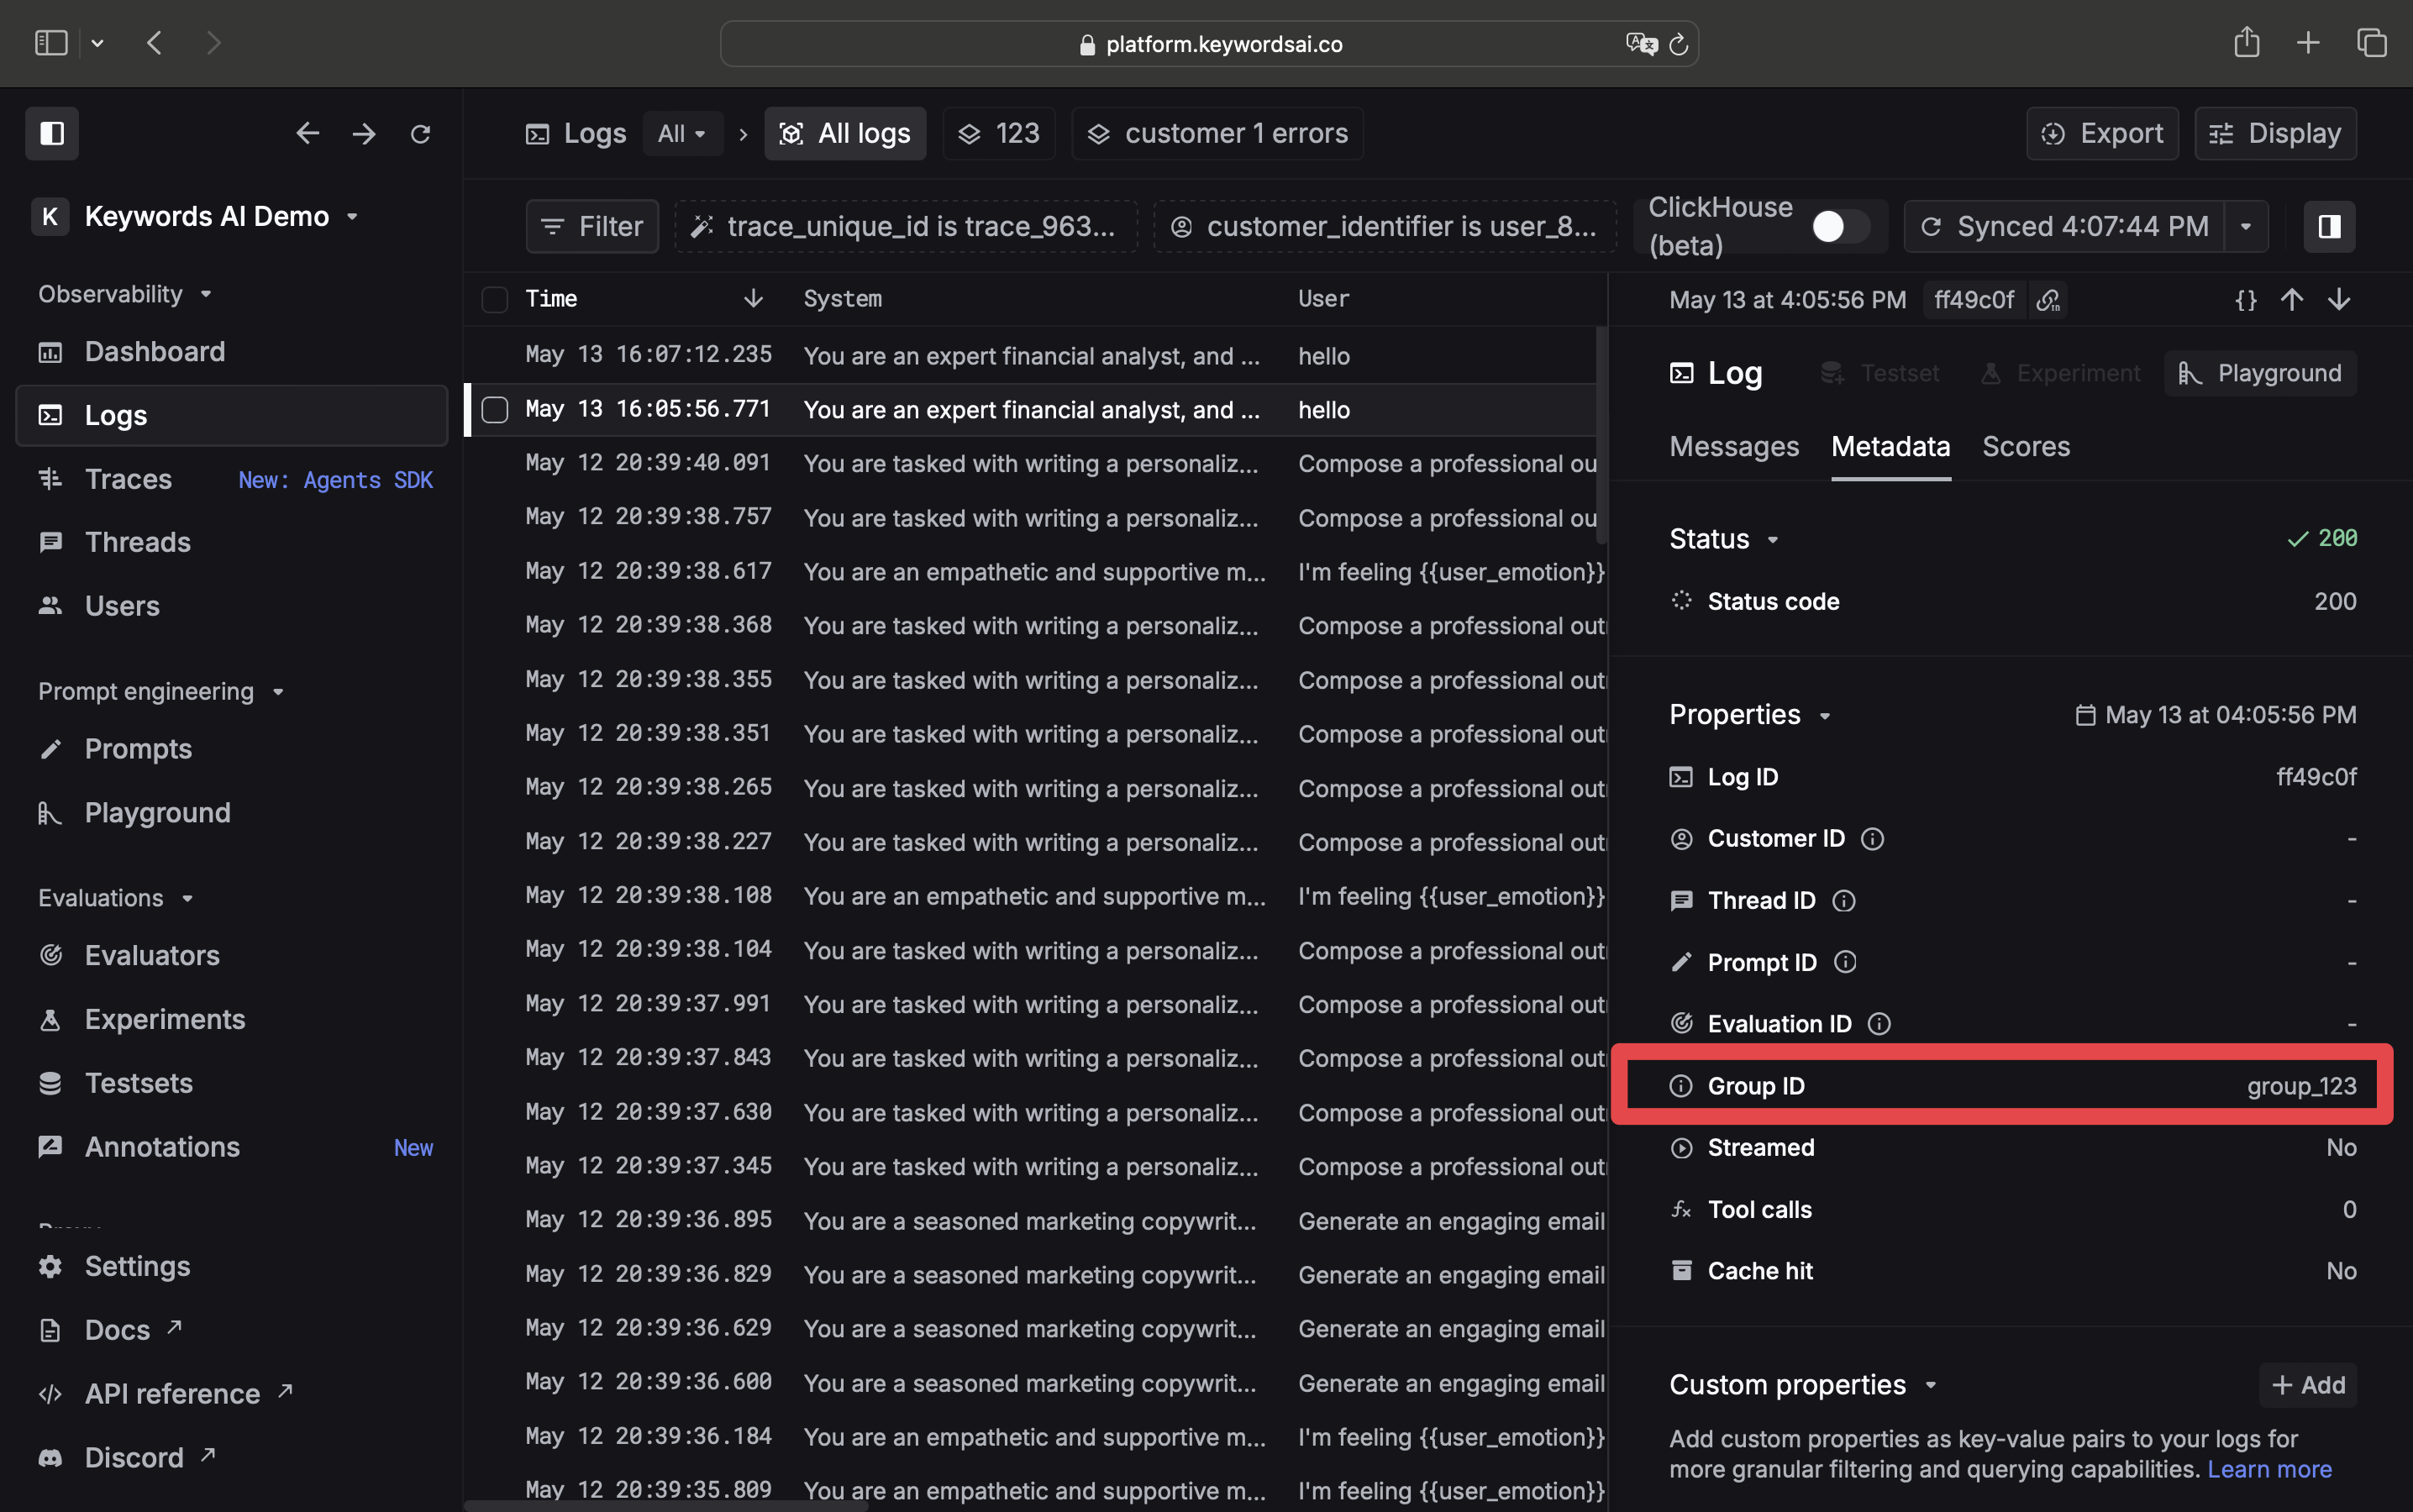2413x1512 pixels.
Task: Toggle the ClickHouse (beta) switch
Action: coord(1839,226)
